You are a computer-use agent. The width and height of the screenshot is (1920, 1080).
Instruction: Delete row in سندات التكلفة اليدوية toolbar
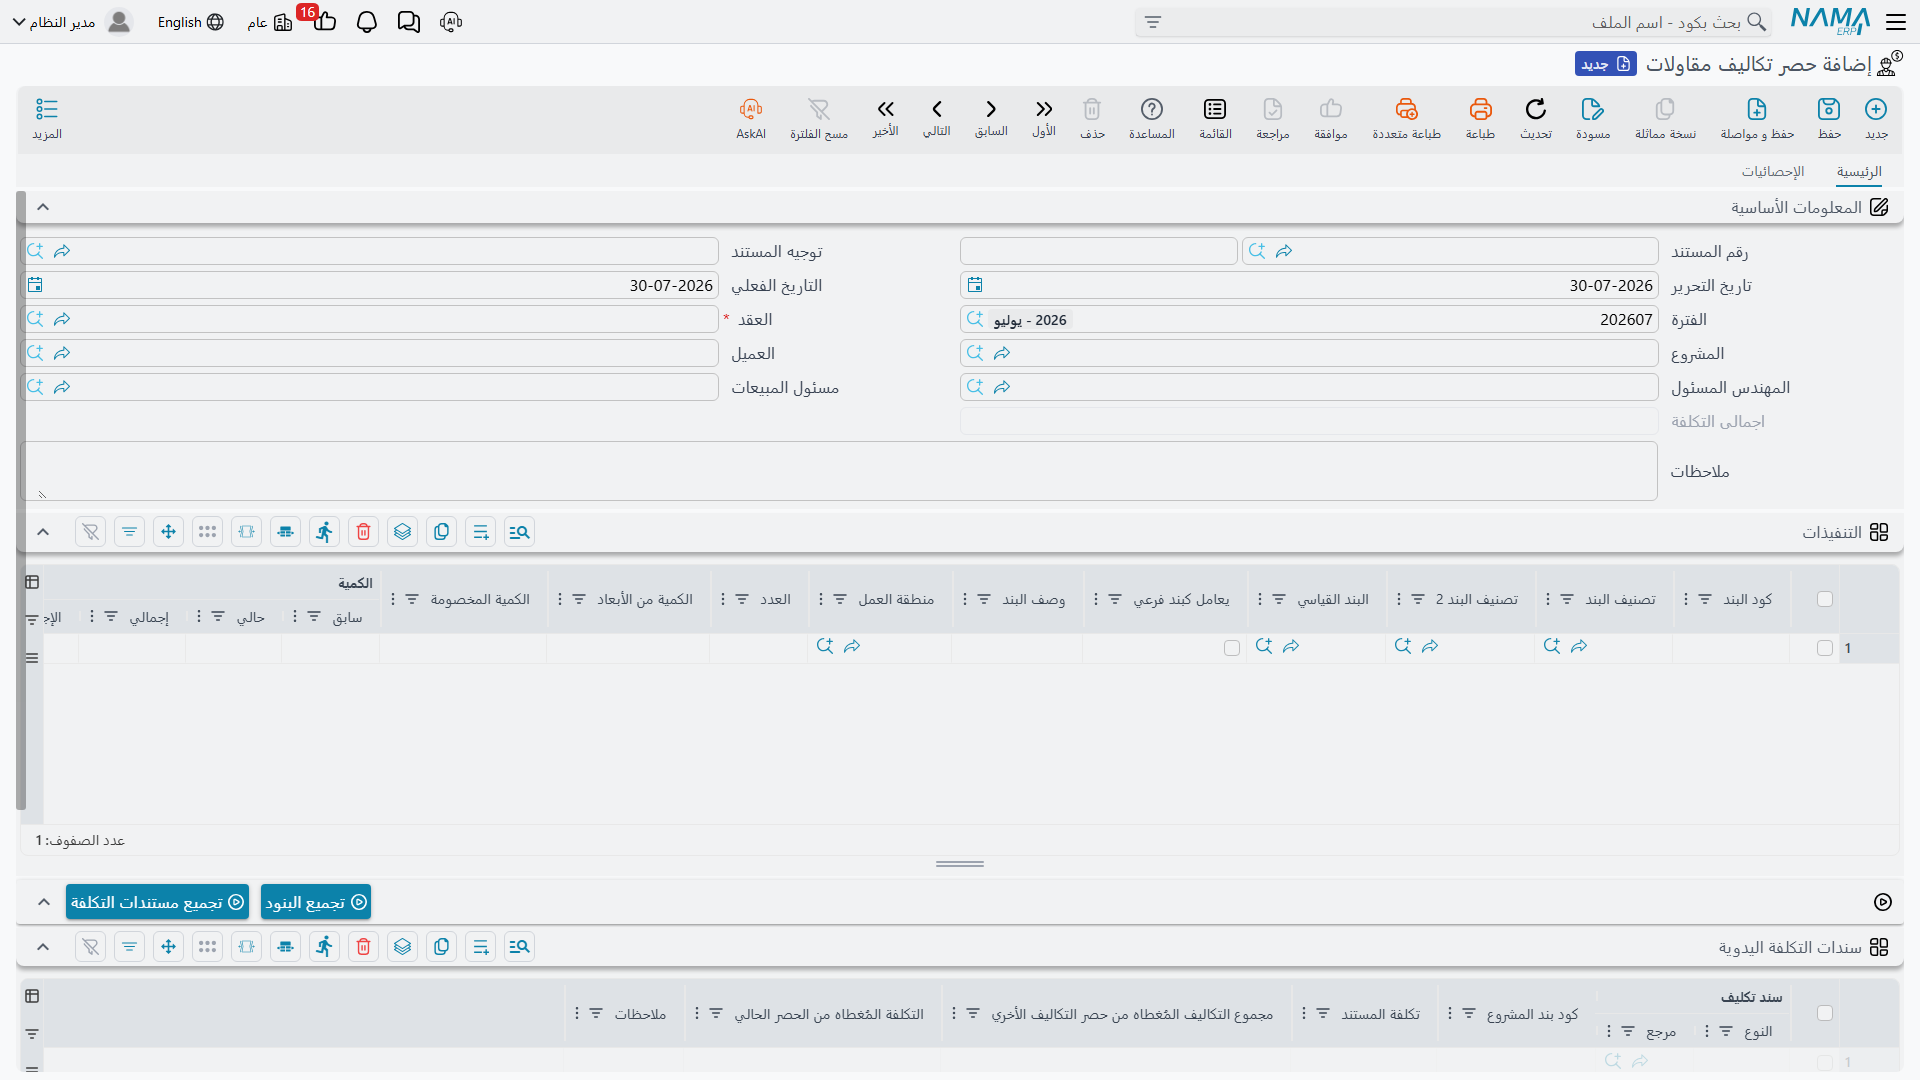pyautogui.click(x=364, y=947)
